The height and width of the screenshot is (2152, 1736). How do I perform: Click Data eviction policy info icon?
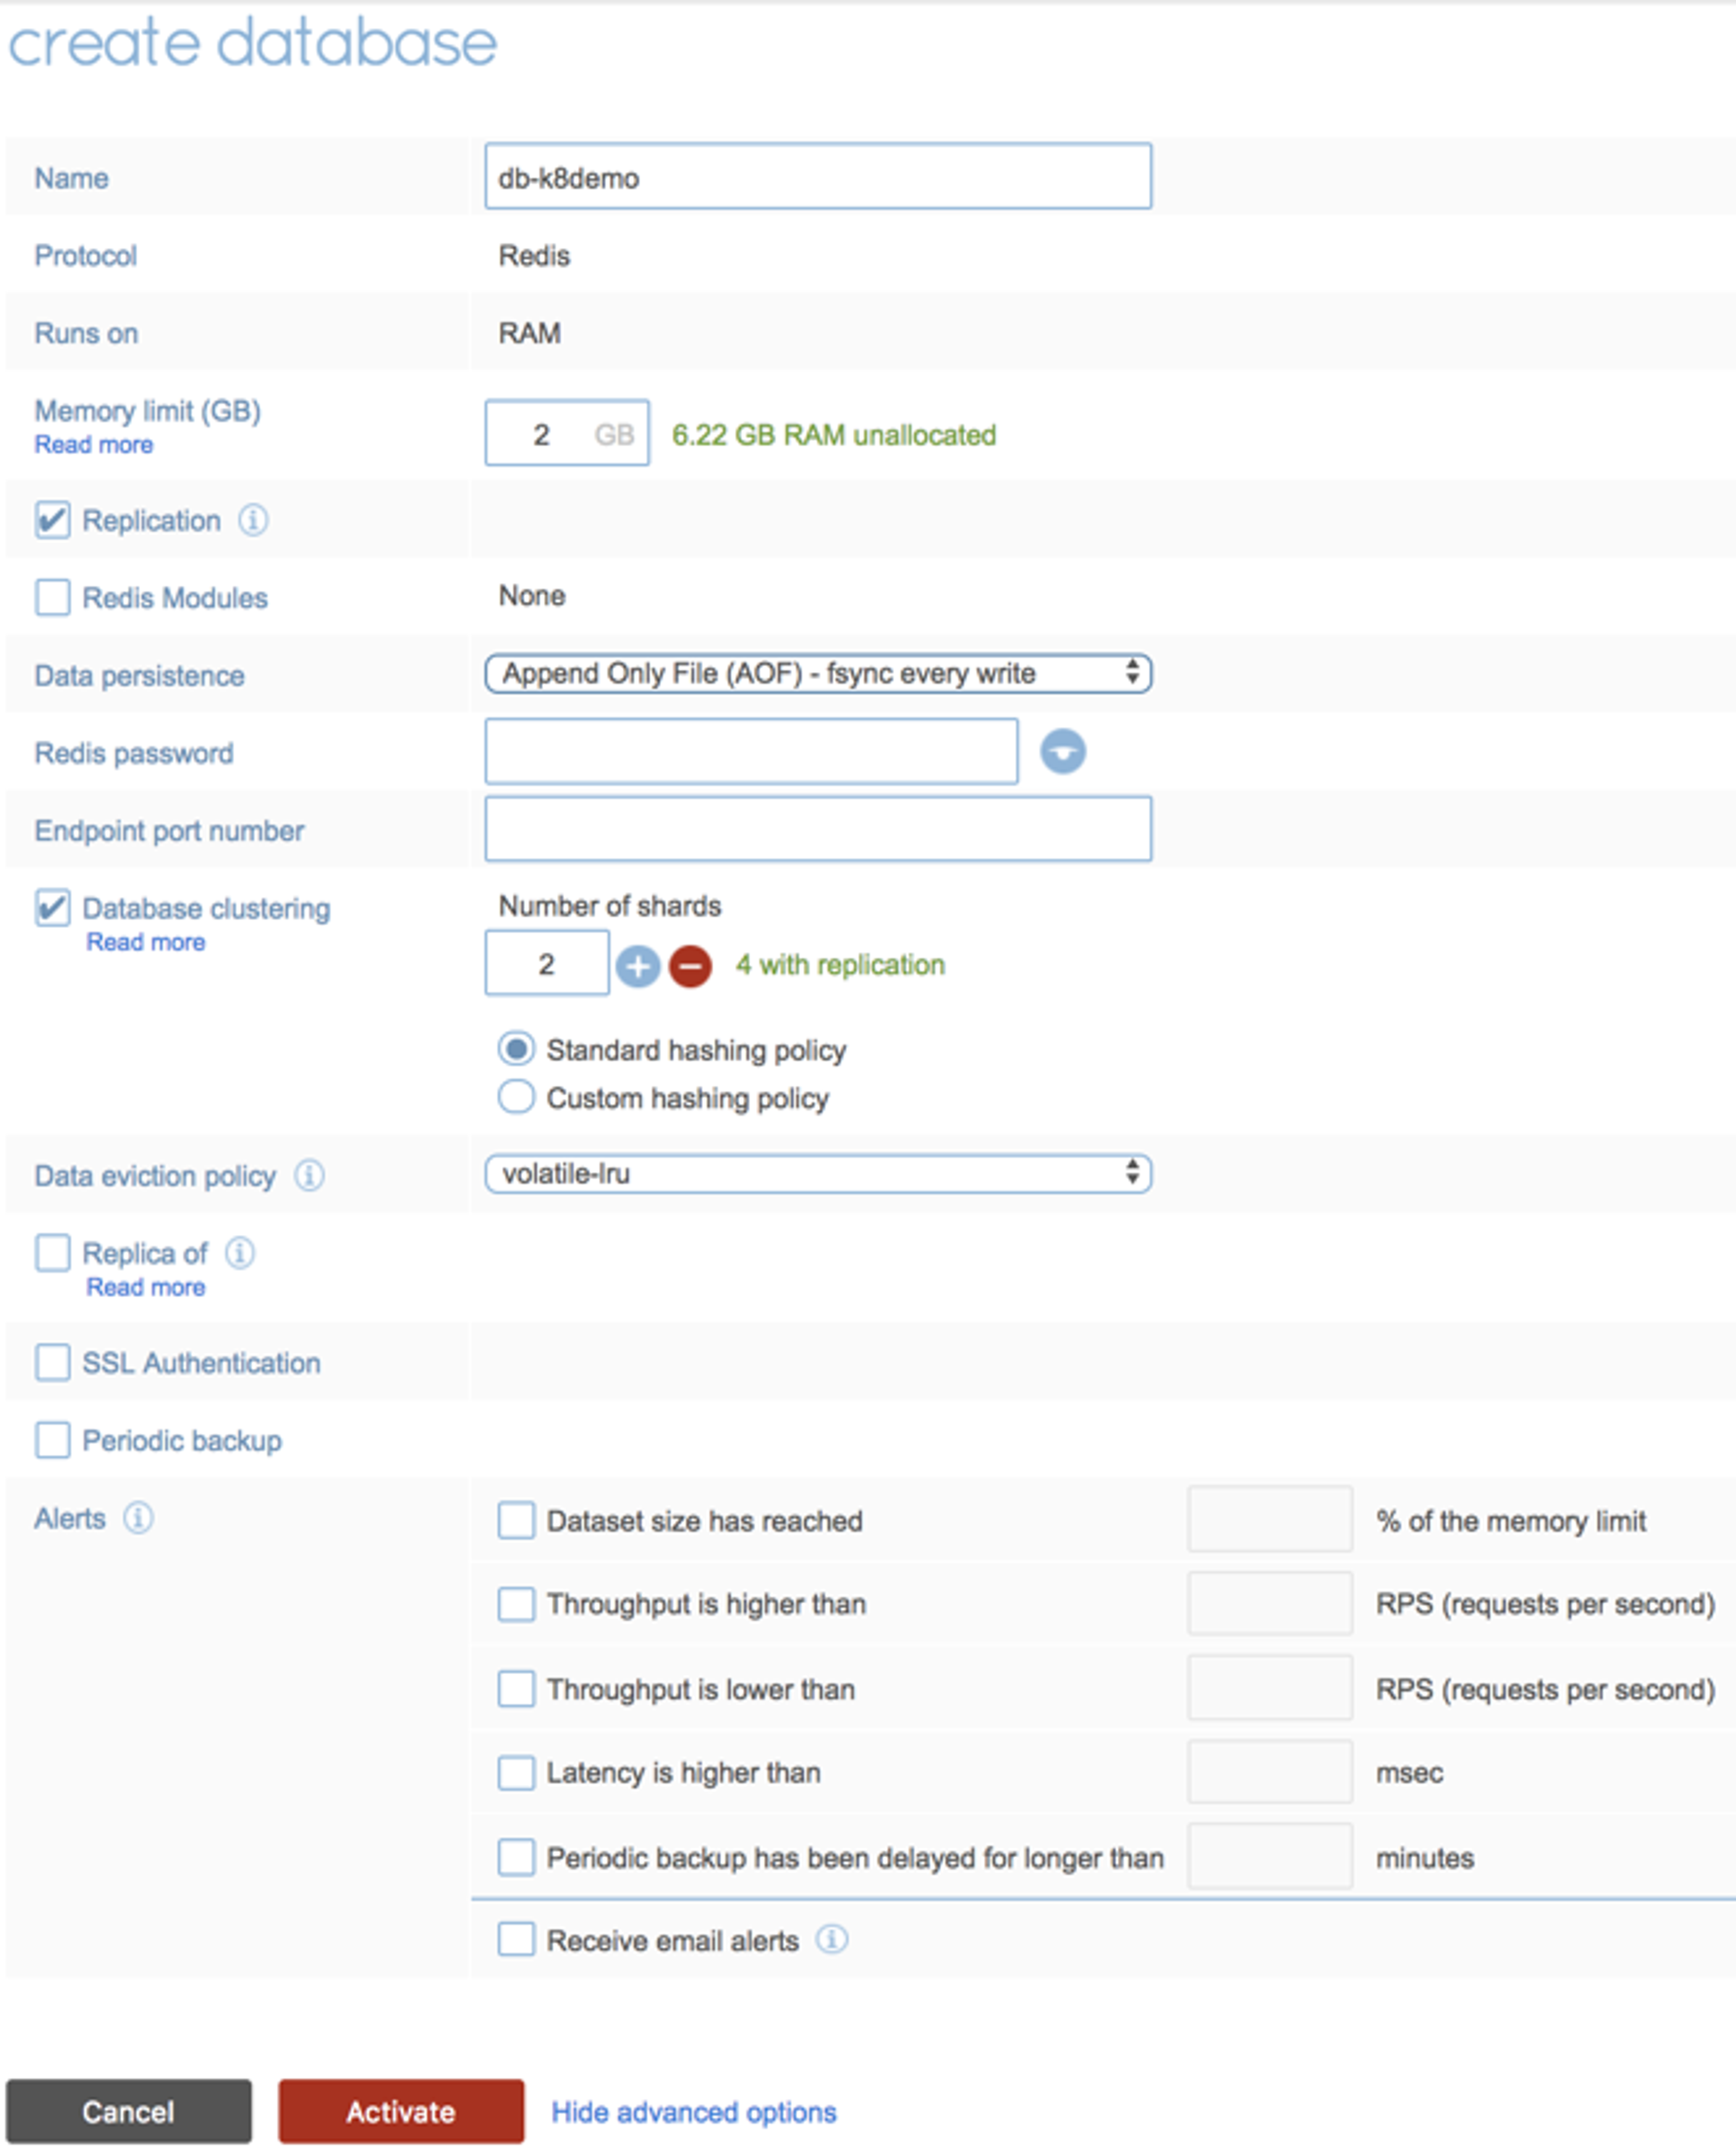click(309, 1175)
